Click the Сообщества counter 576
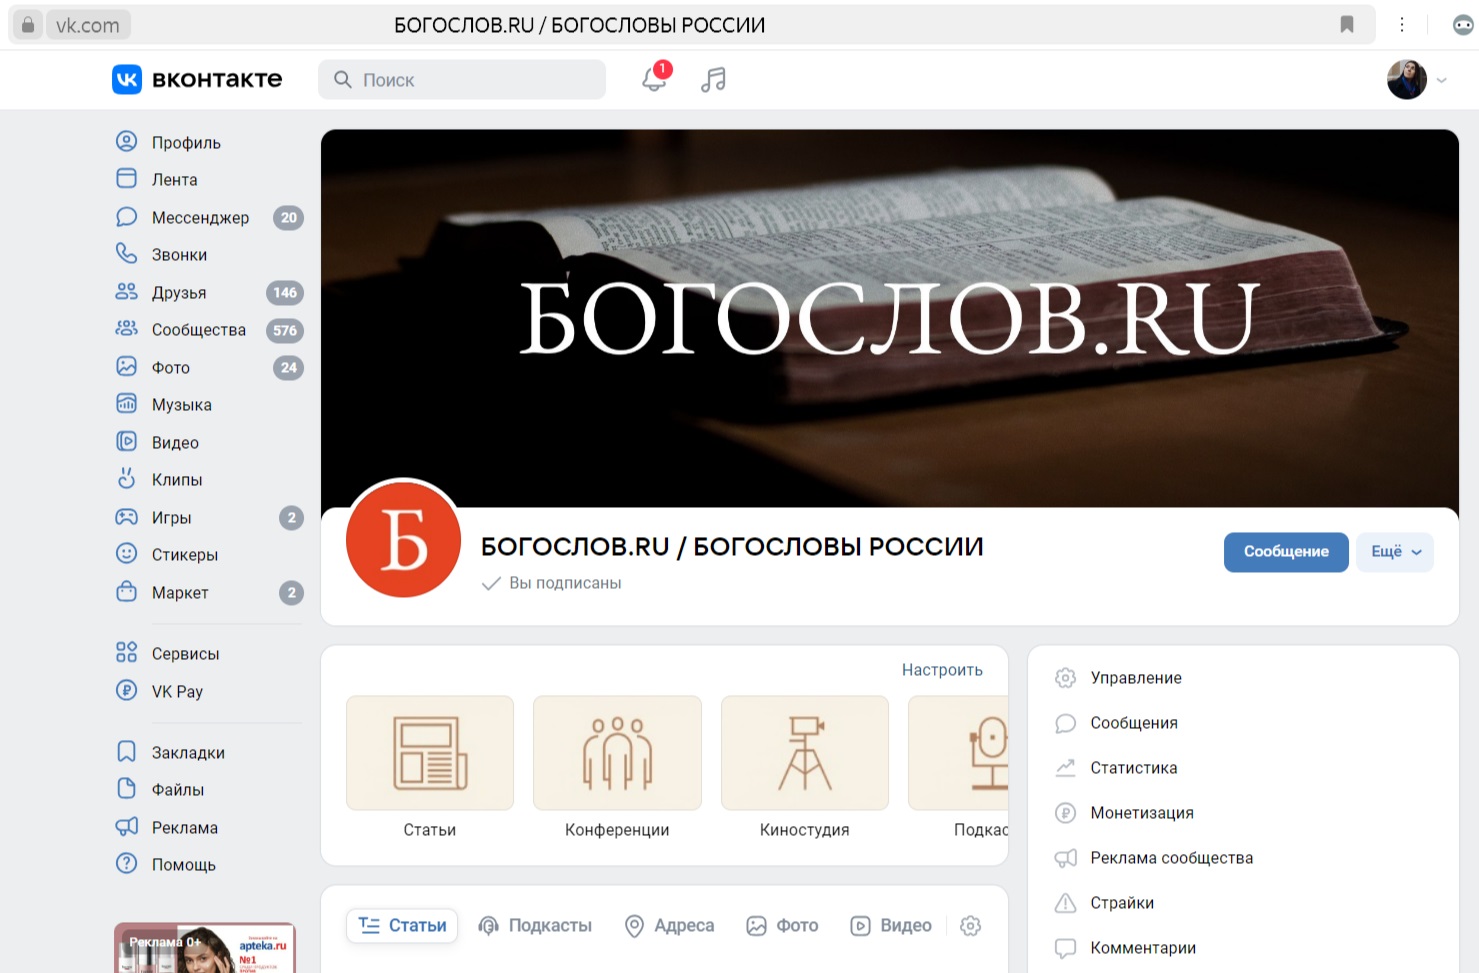The height and width of the screenshot is (973, 1479). [x=285, y=330]
